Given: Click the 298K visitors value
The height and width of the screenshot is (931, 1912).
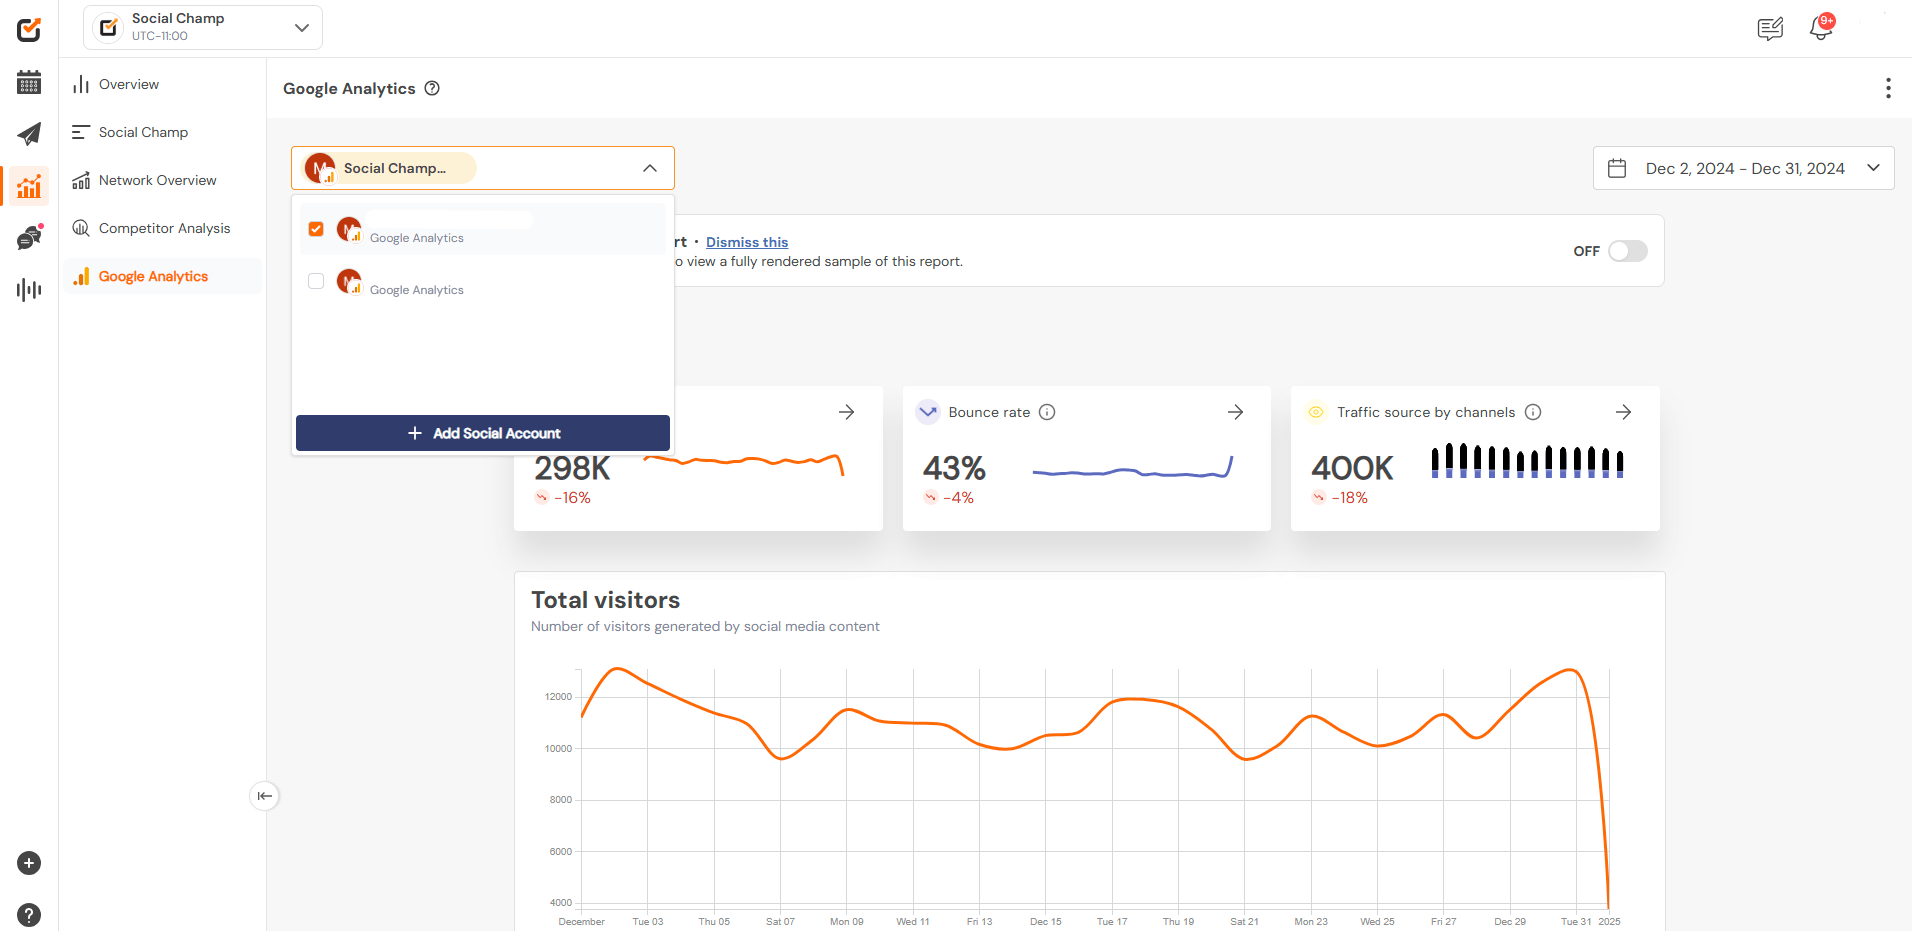Looking at the screenshot, I should coord(572,468).
